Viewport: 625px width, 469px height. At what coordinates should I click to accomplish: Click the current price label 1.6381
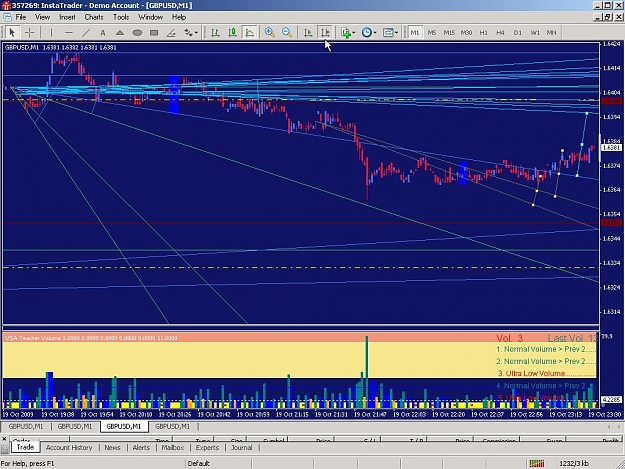611,147
